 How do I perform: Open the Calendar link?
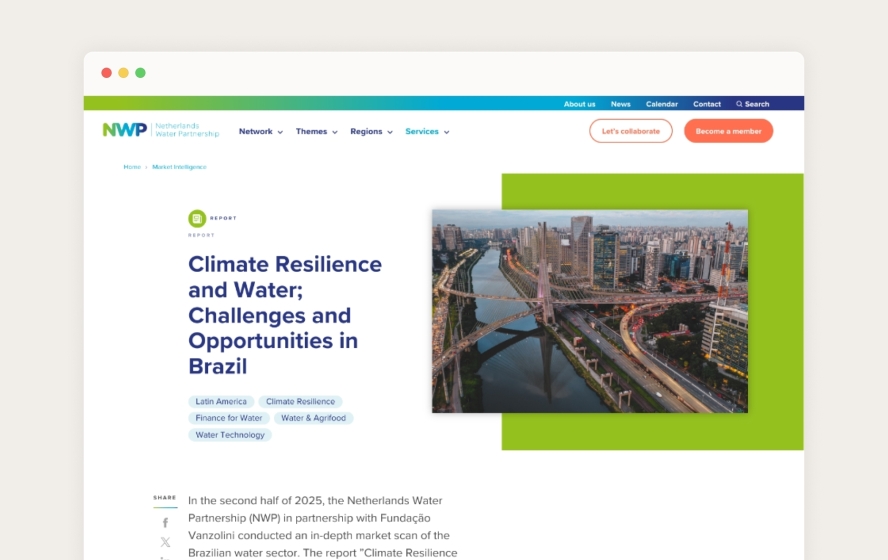coord(661,104)
